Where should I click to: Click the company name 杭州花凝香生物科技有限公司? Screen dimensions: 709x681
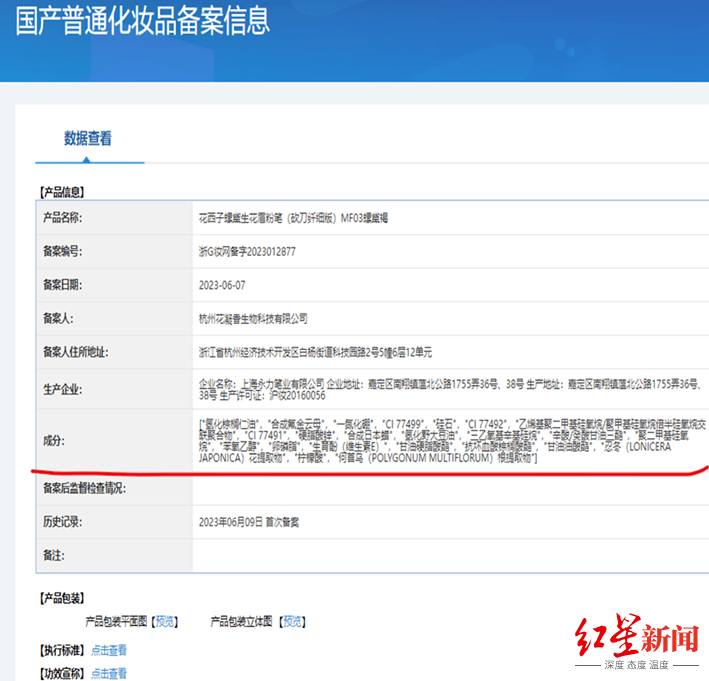253,319
